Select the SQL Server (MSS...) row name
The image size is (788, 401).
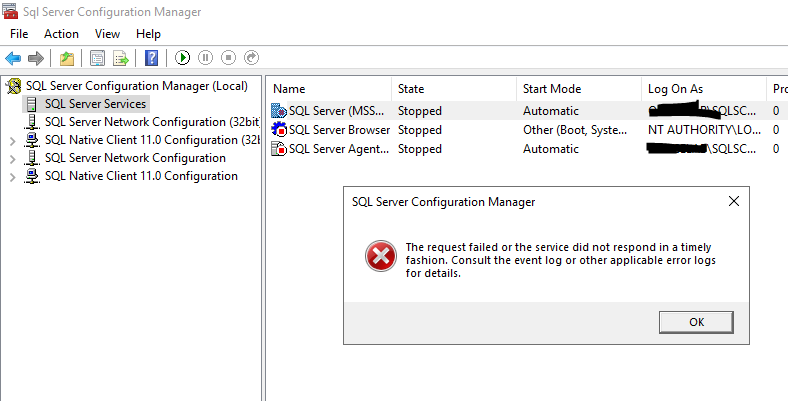(336, 111)
